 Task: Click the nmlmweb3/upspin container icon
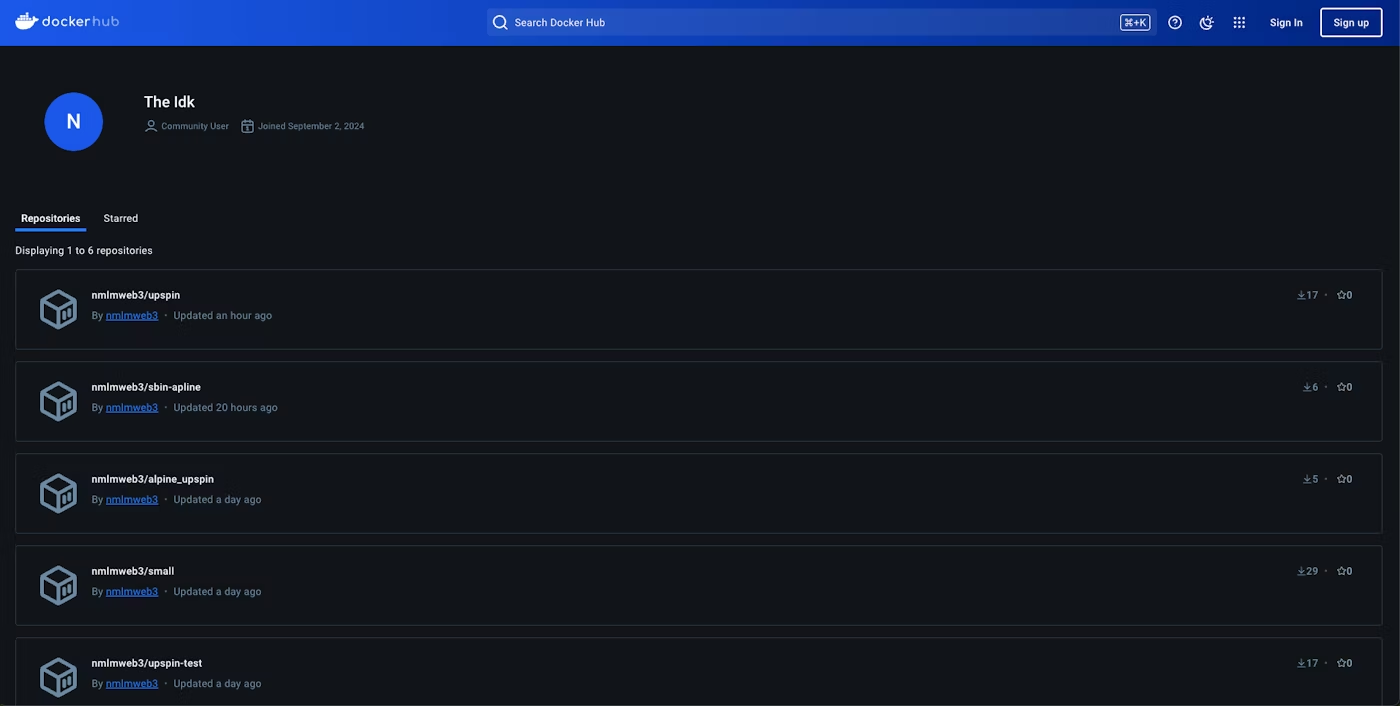58,309
